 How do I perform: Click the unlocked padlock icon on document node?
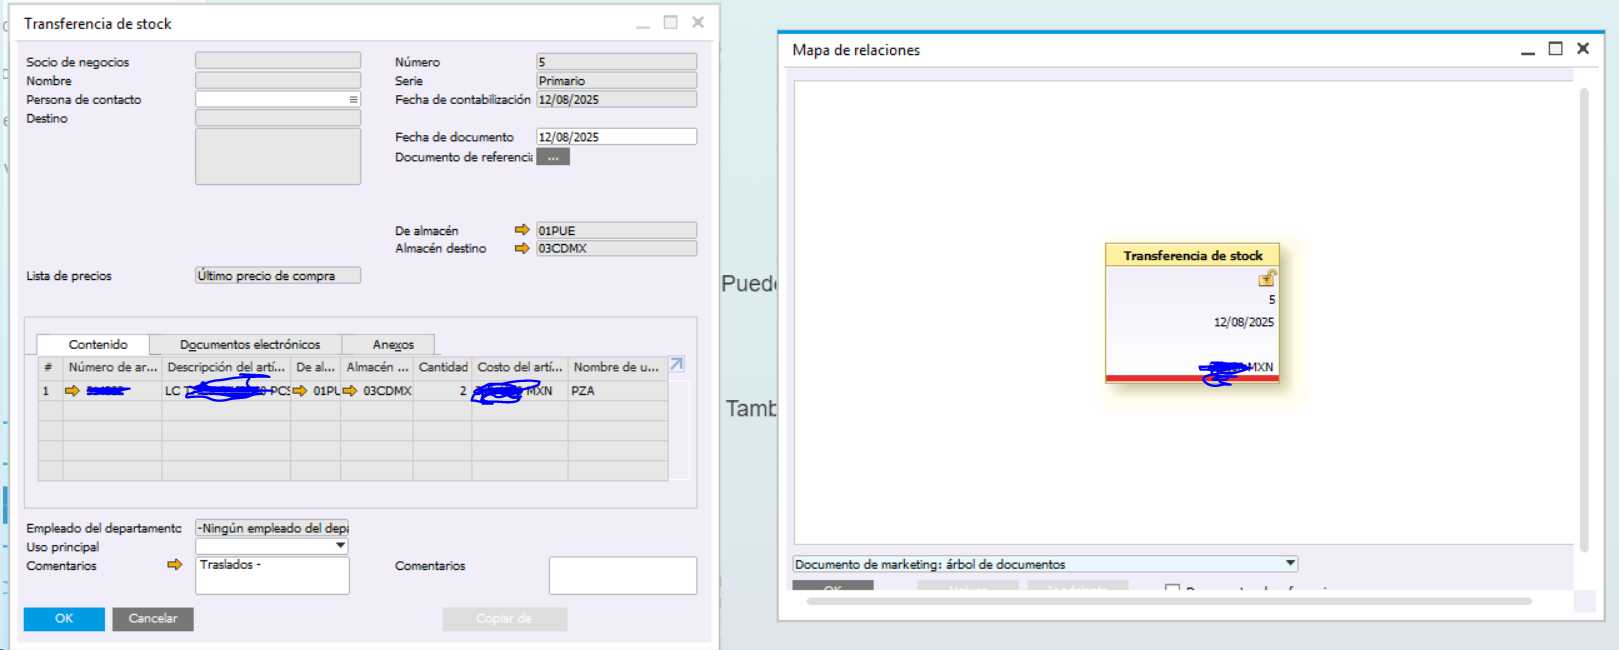(x=1267, y=278)
